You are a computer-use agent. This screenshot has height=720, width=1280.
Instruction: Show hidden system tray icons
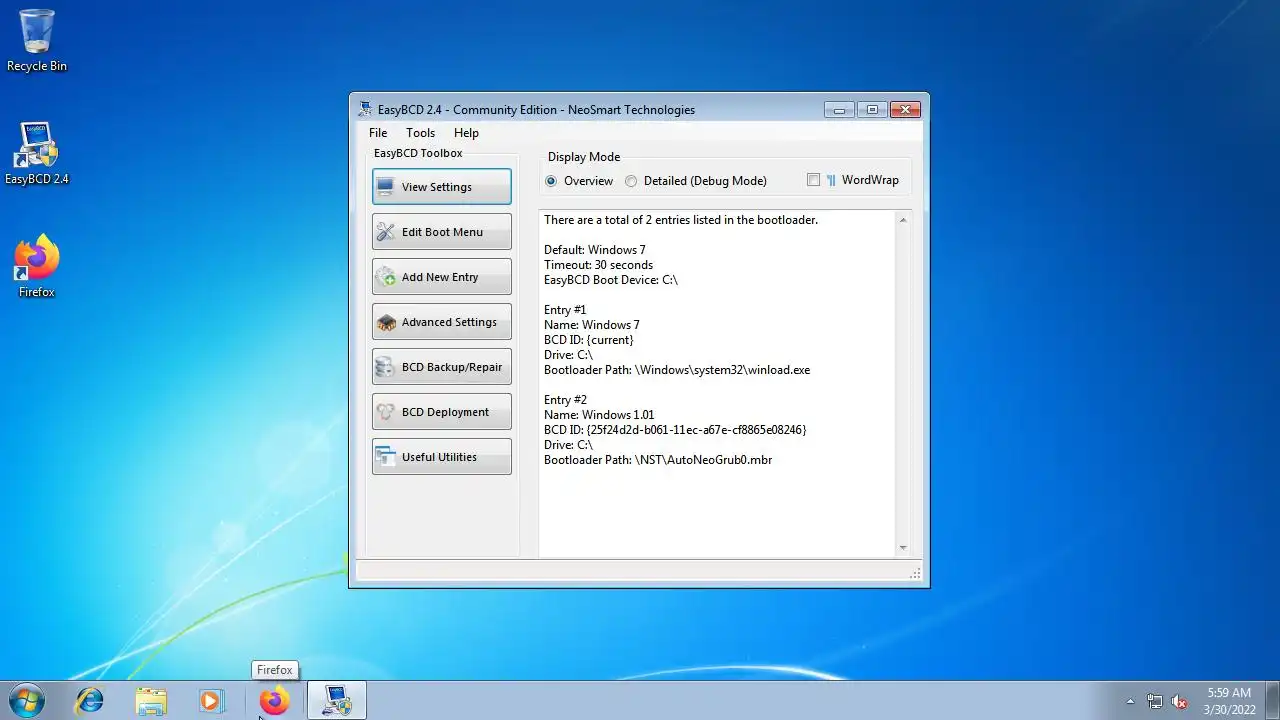tap(1131, 701)
